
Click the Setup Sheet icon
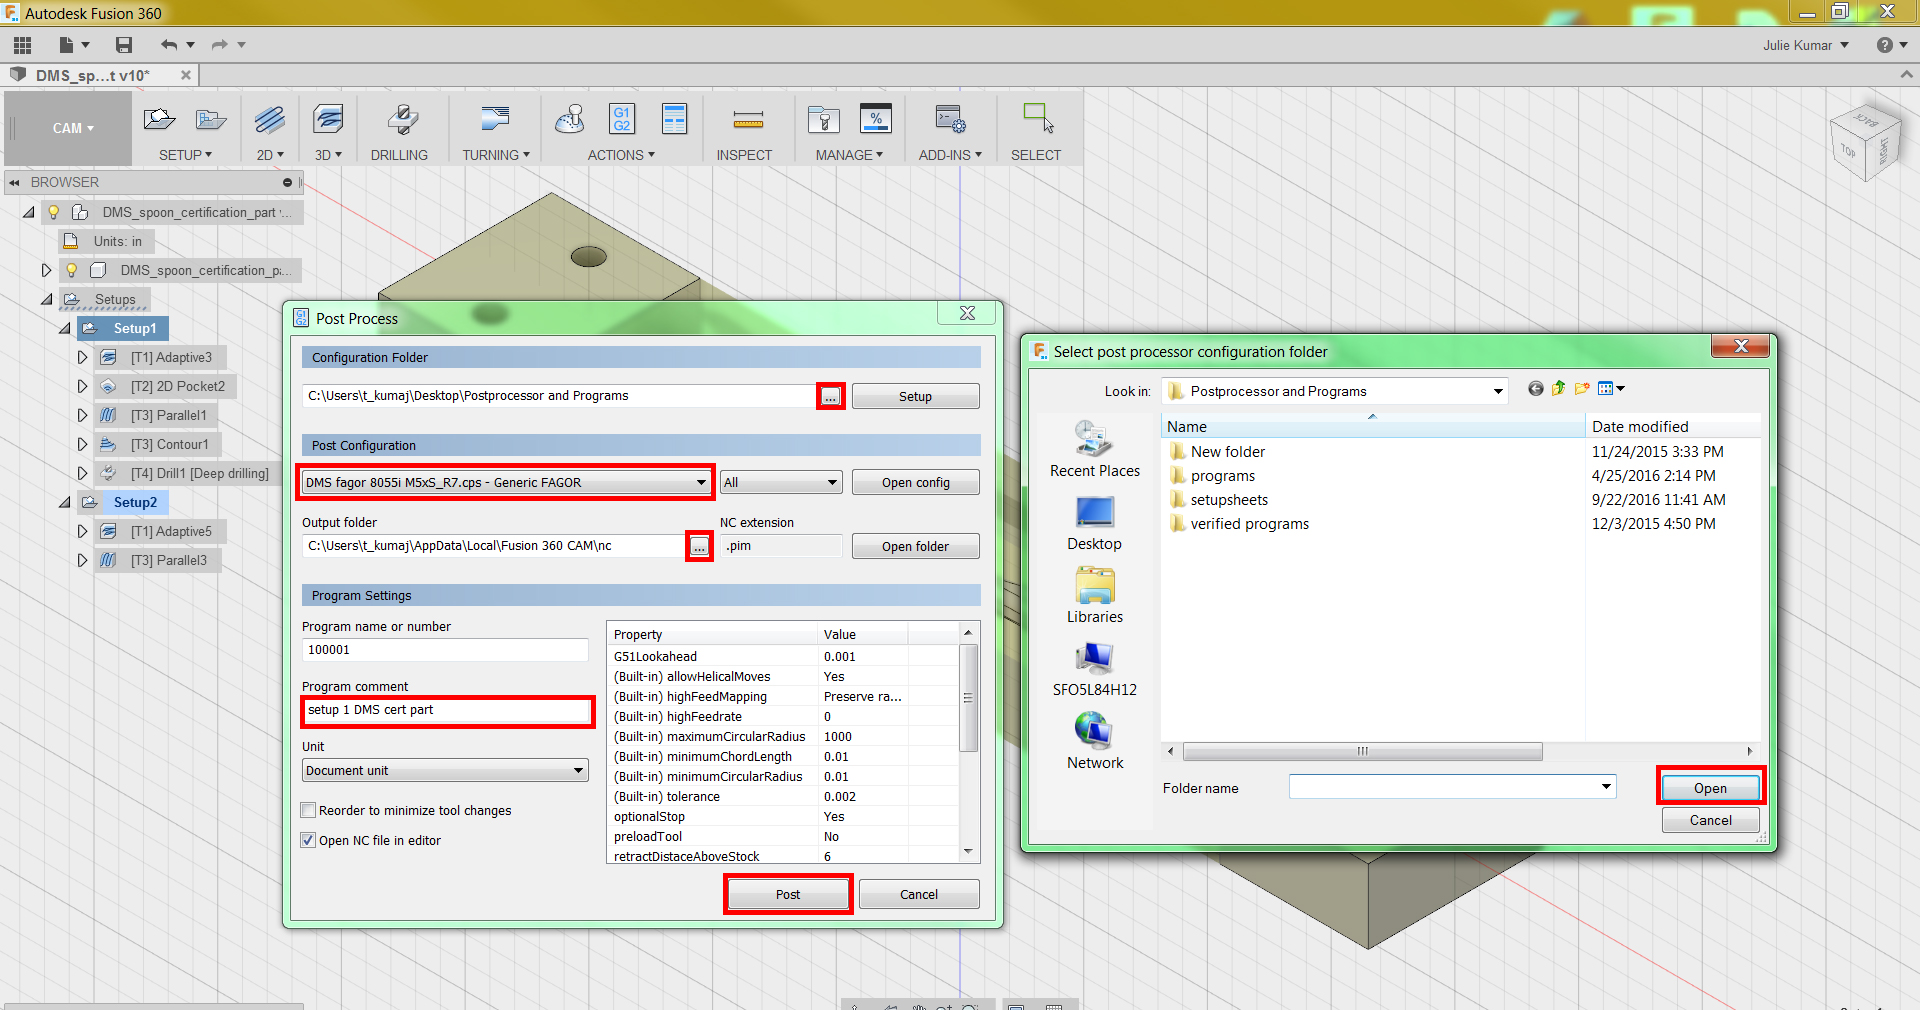click(675, 119)
